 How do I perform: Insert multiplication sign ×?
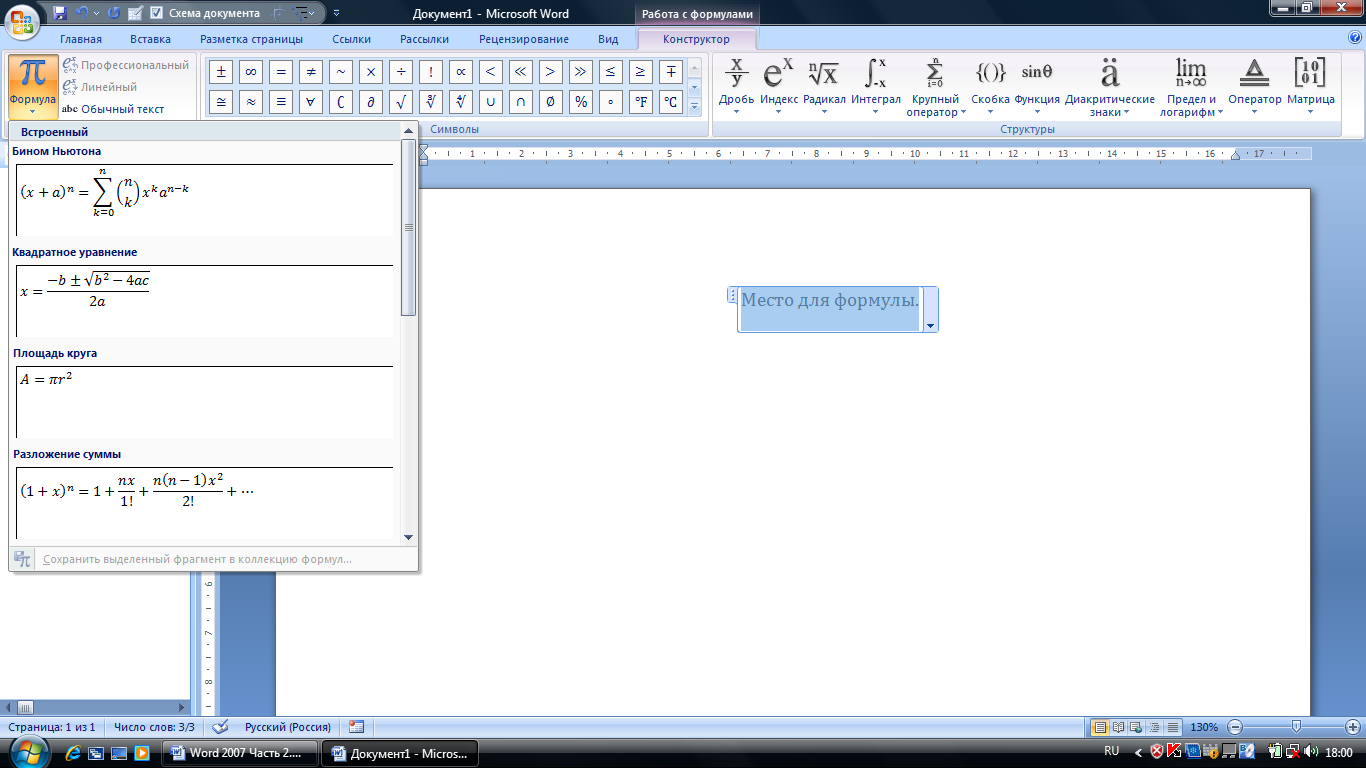click(x=371, y=71)
